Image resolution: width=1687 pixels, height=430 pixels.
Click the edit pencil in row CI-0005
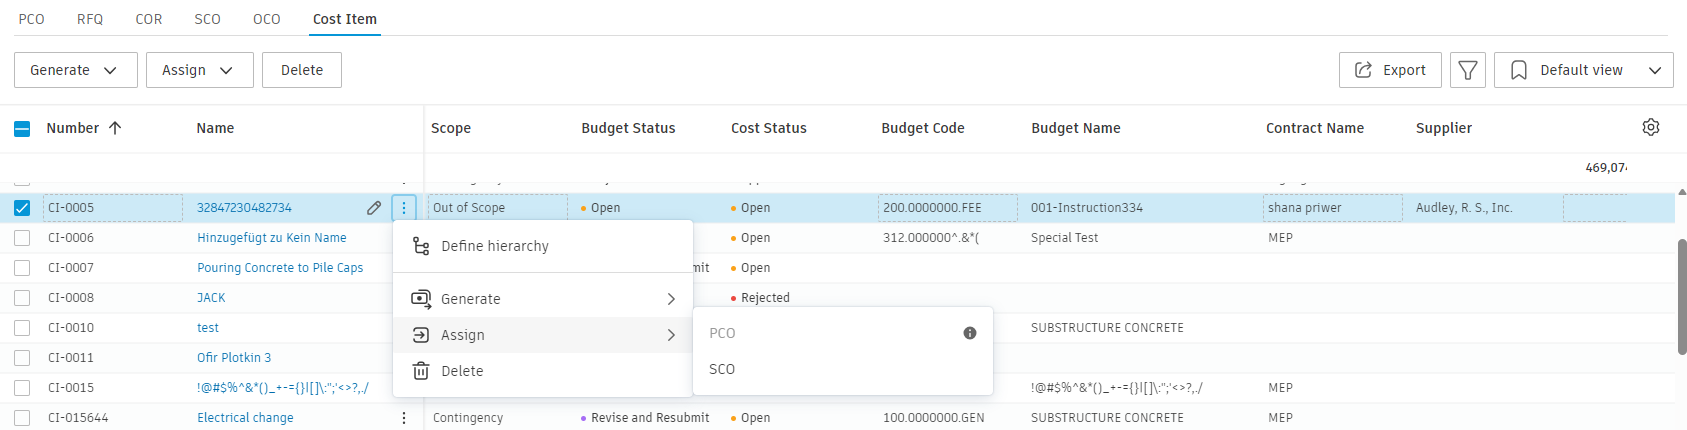tap(374, 208)
